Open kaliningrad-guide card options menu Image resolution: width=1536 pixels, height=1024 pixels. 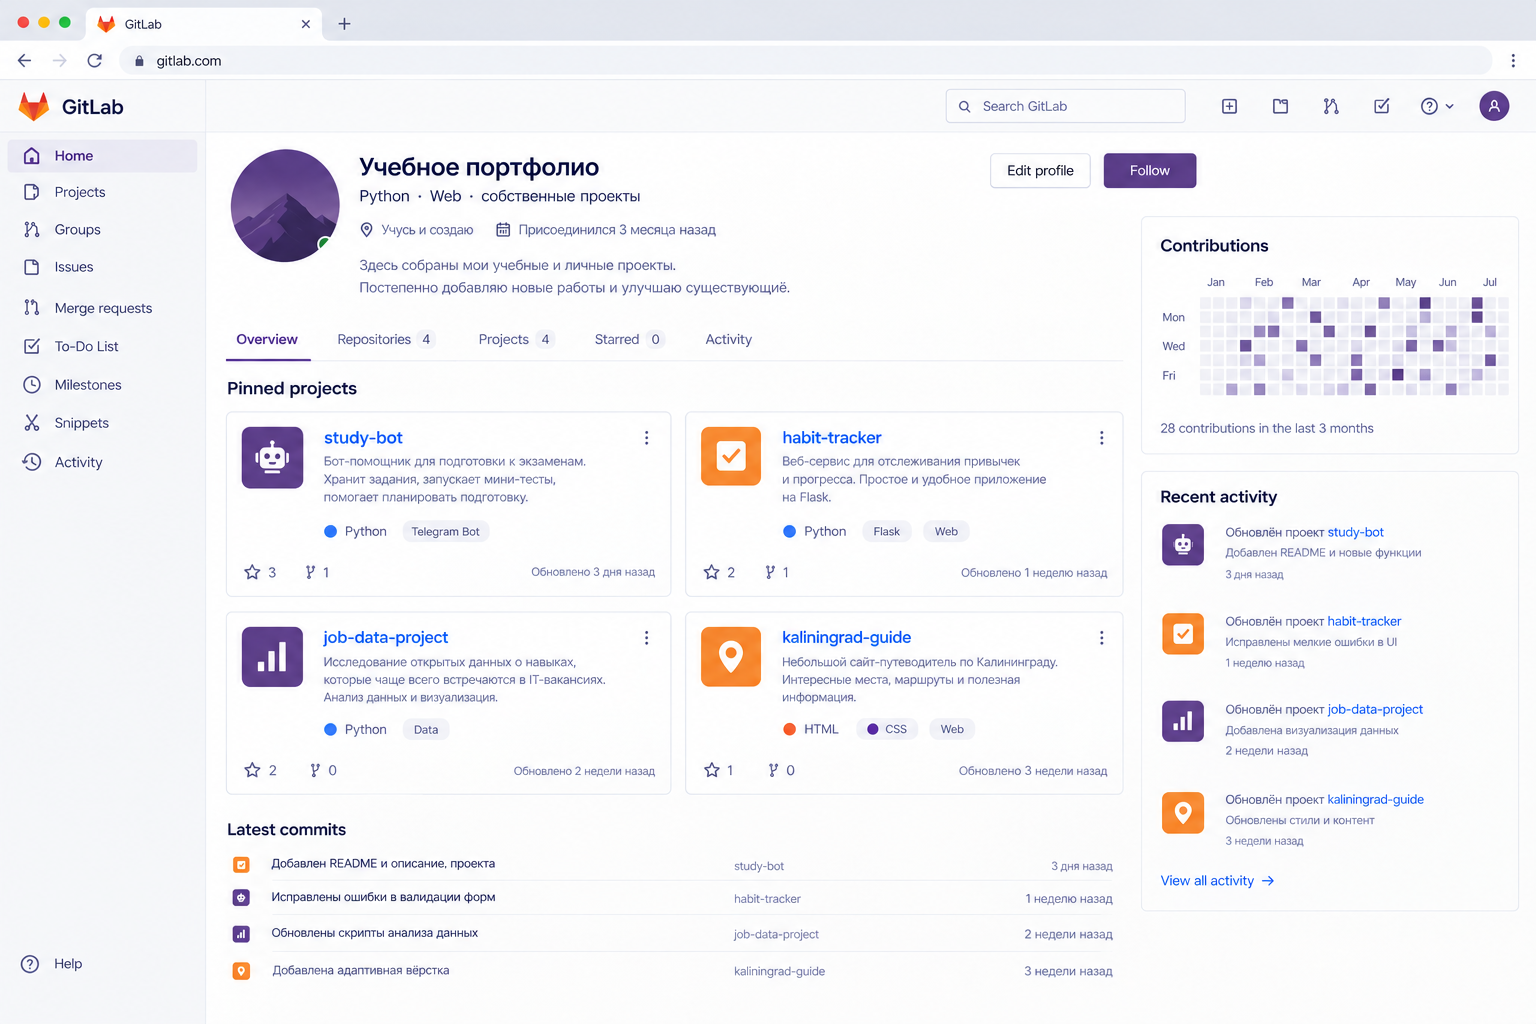tap(1101, 638)
